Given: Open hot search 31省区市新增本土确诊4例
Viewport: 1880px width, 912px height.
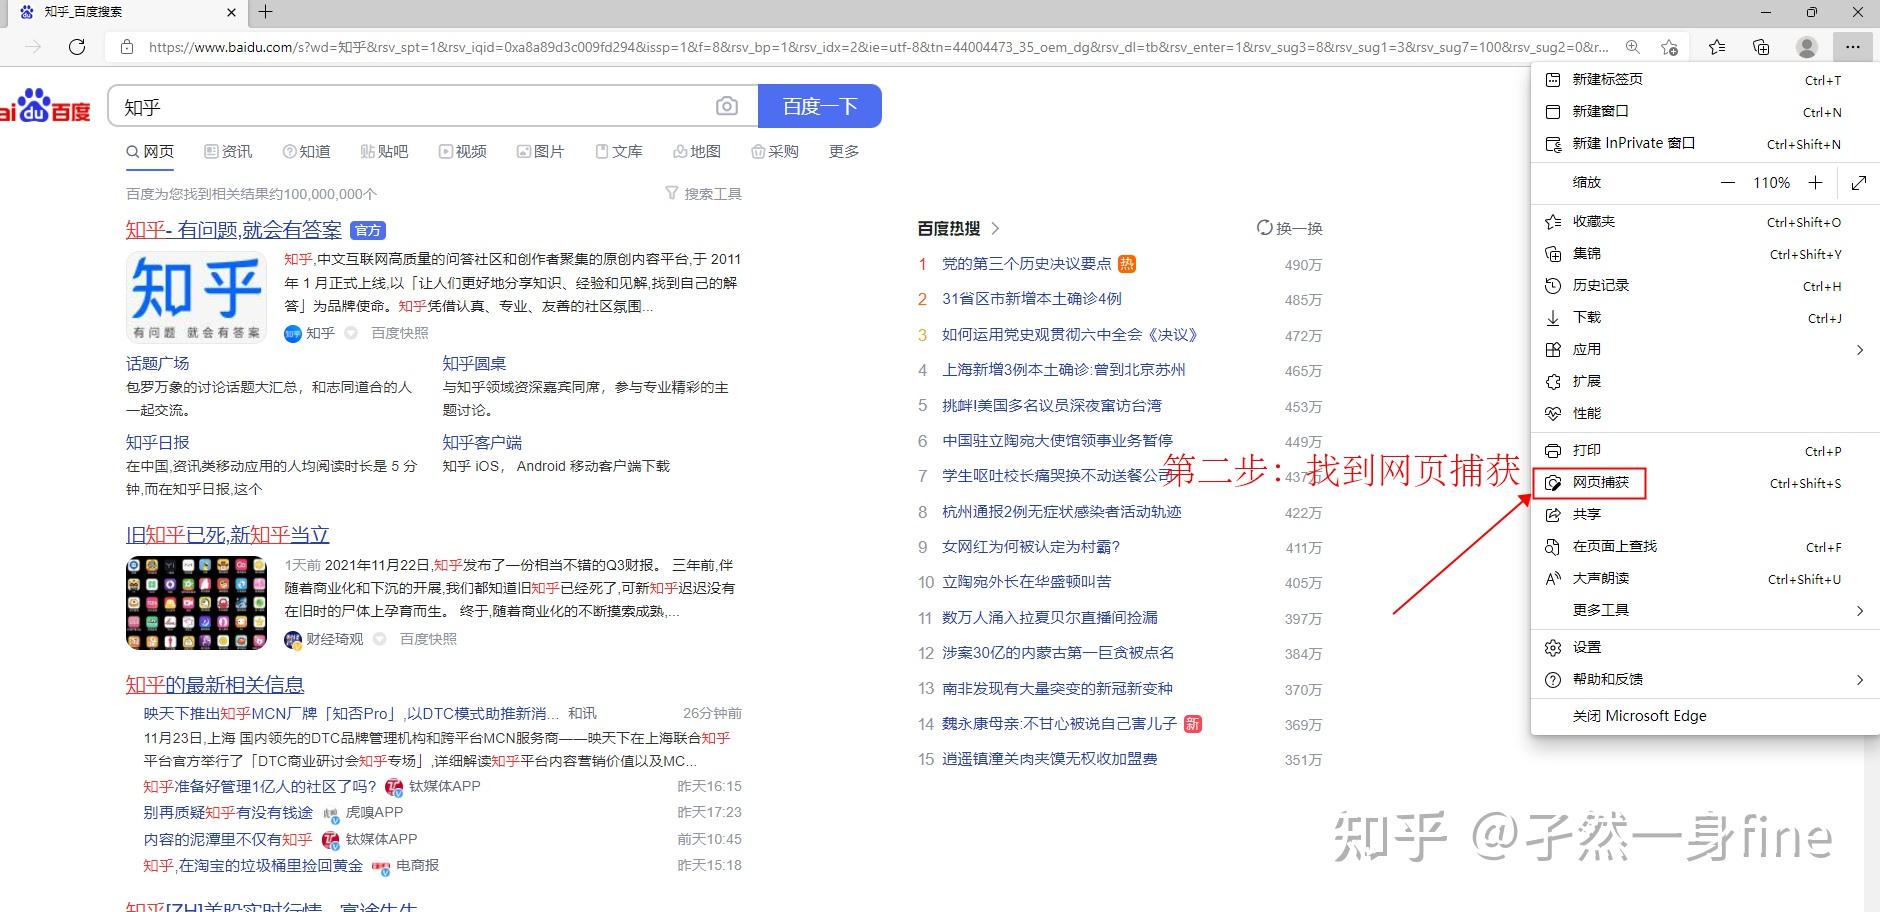Looking at the screenshot, I should 1032,298.
